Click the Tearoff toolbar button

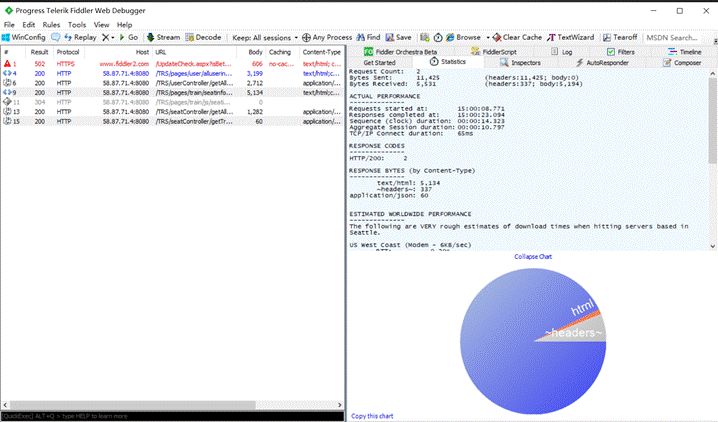pyautogui.click(x=620, y=38)
